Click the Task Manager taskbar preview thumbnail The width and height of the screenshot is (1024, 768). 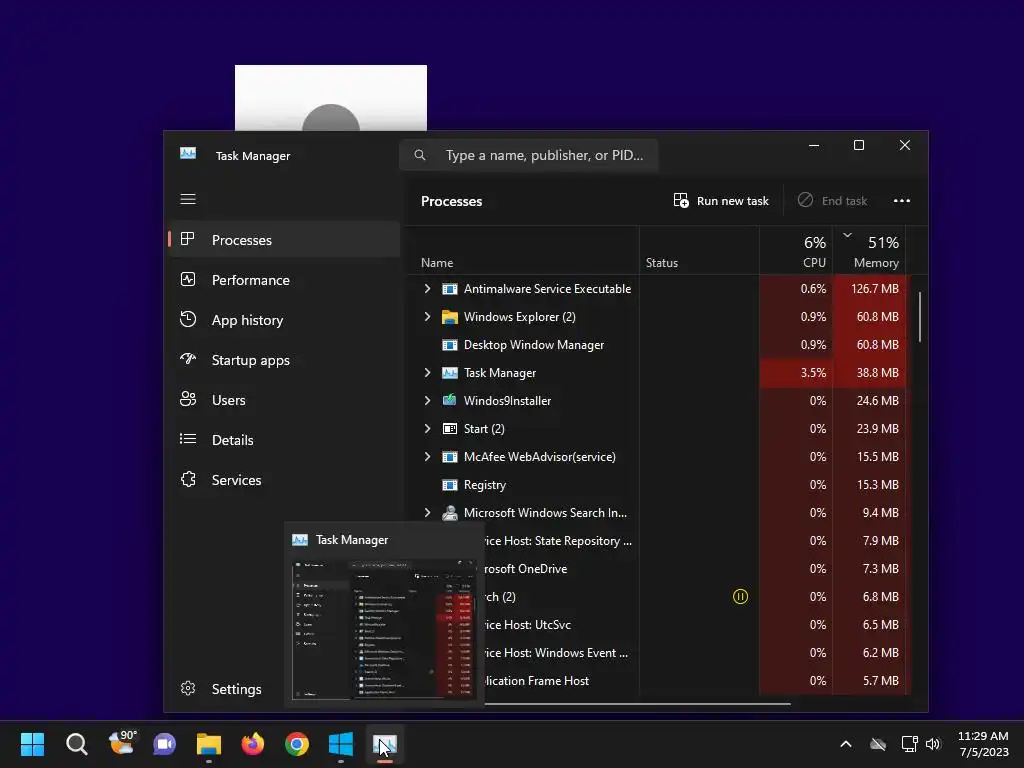(x=384, y=630)
